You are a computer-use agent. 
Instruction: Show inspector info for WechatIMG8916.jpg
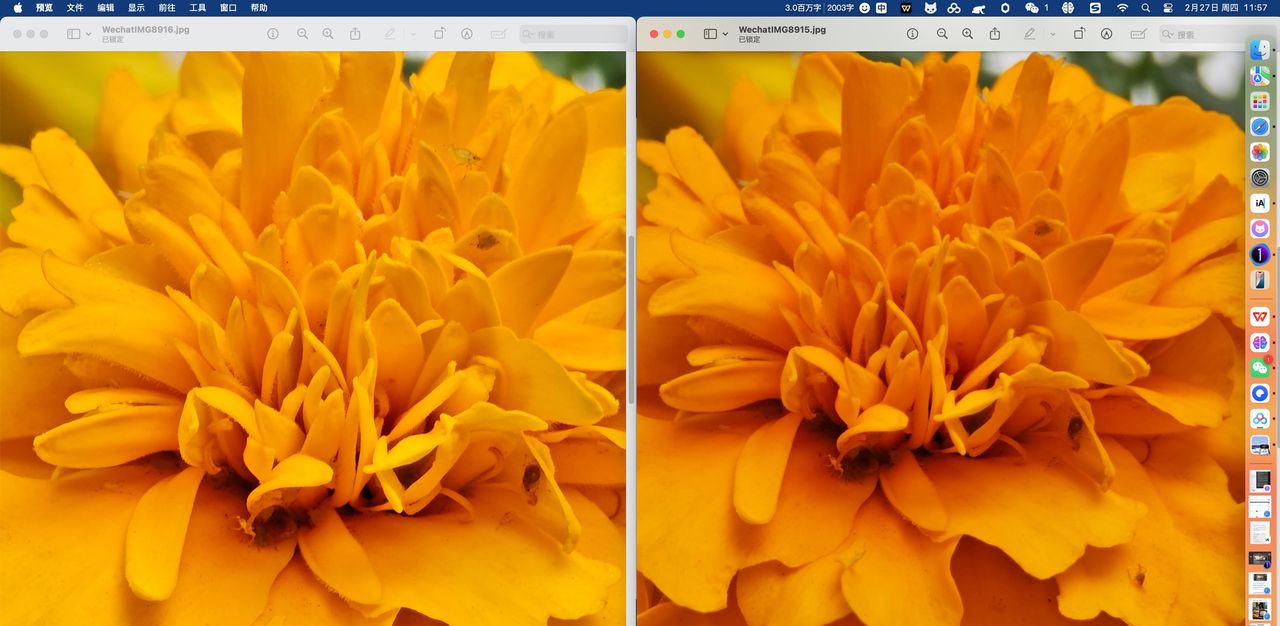click(x=273, y=34)
